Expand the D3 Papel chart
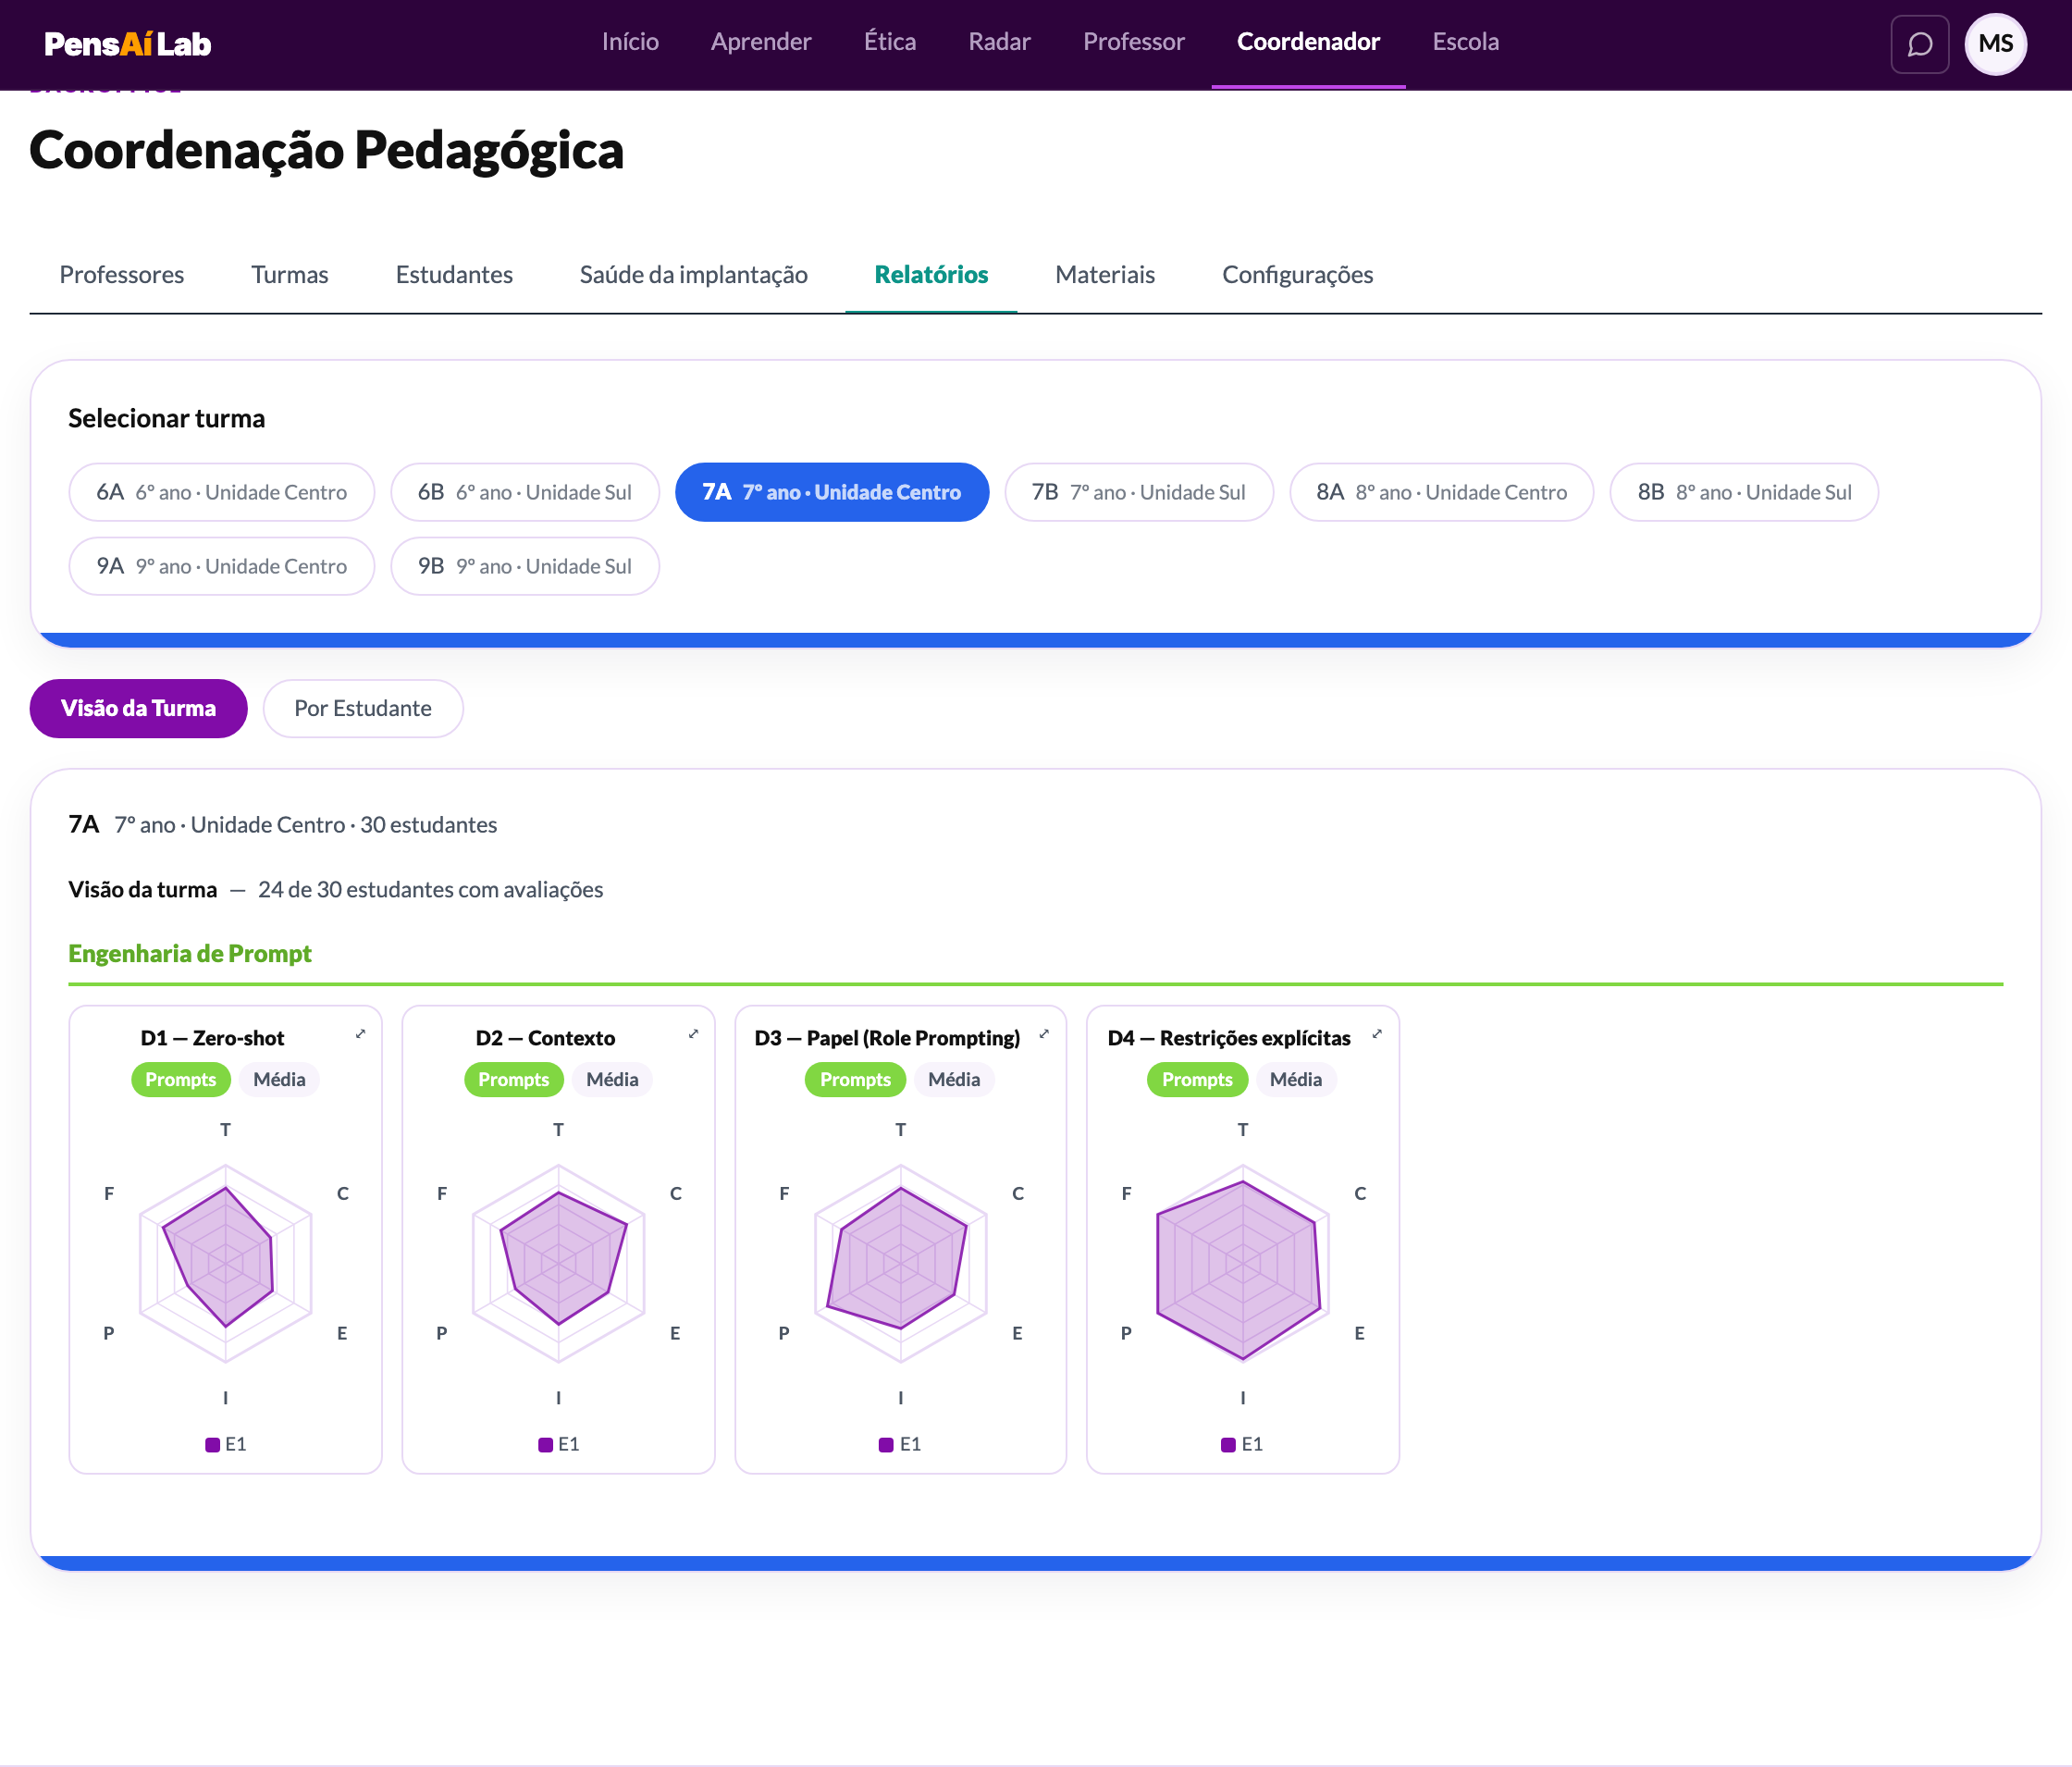Viewport: 2072px width, 1767px height. click(1044, 1034)
